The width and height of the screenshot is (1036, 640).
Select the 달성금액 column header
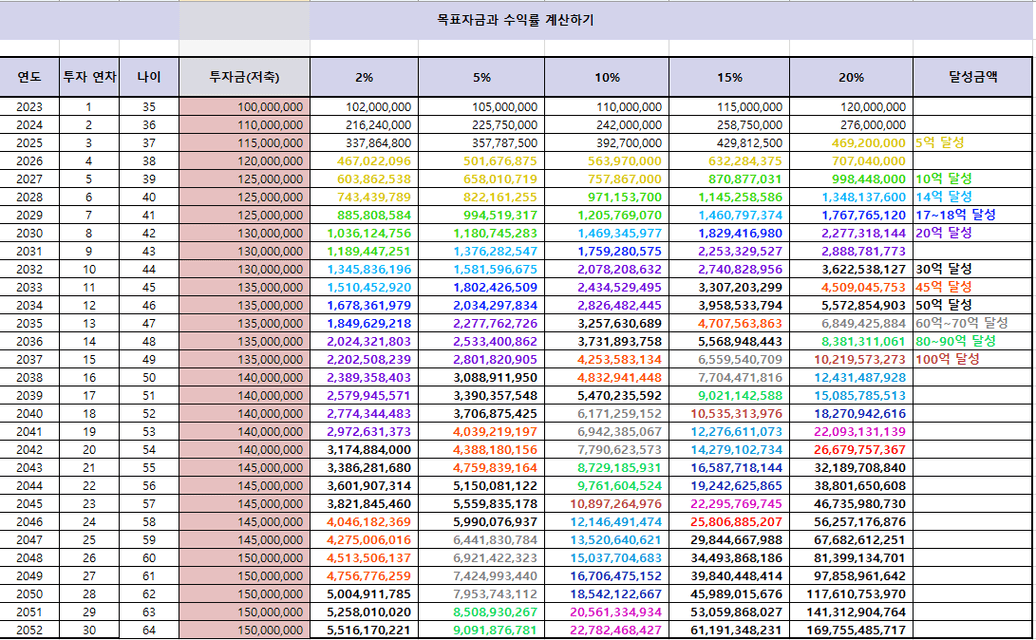pyautogui.click(x=972, y=77)
